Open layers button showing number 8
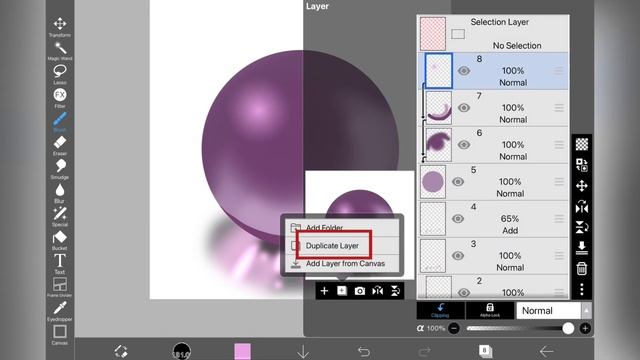Screen dimensions: 640x360 [485, 351]
